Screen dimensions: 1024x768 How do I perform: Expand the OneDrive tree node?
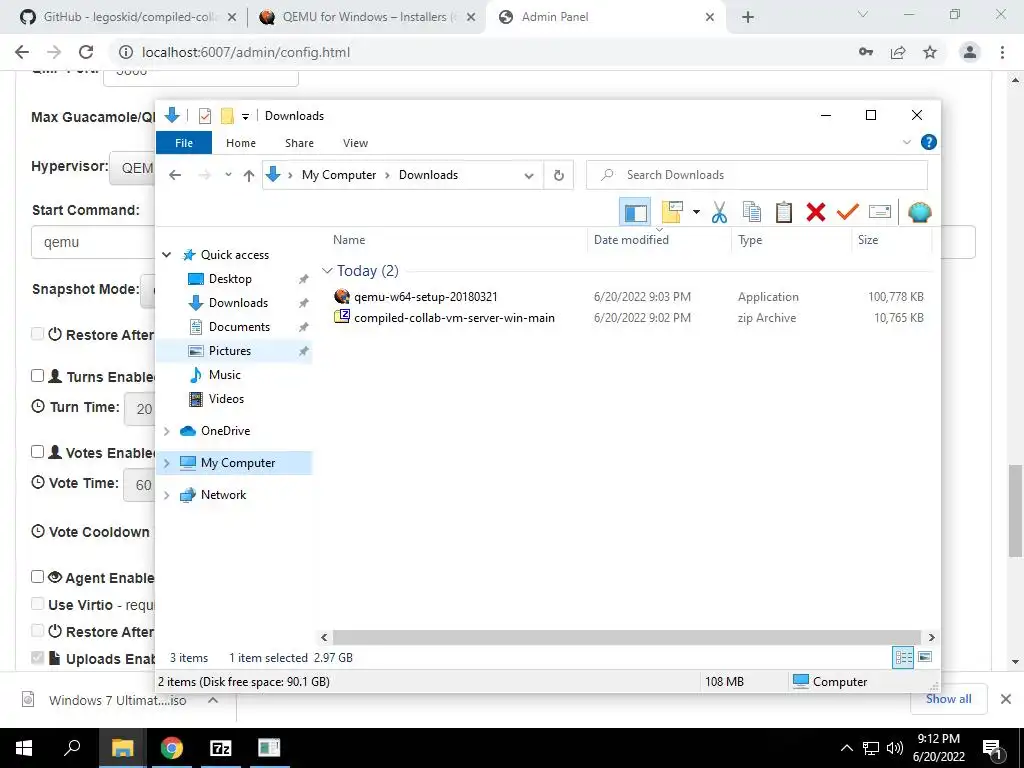coord(167,431)
